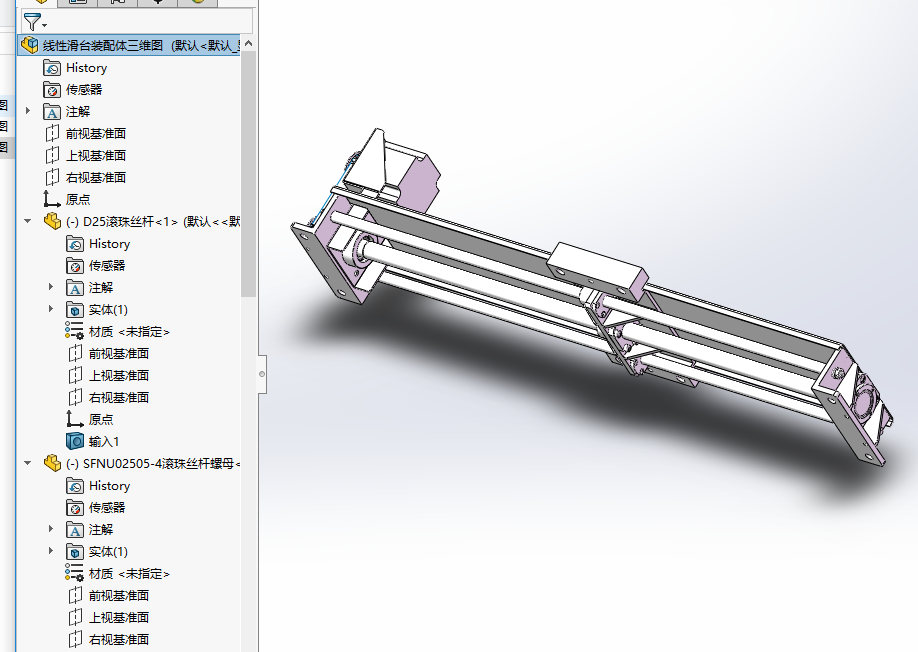Viewport: 918px width, 652px height.
Task: Select 上视基准面 under SFNU02505-4 nut
Action: pos(108,617)
